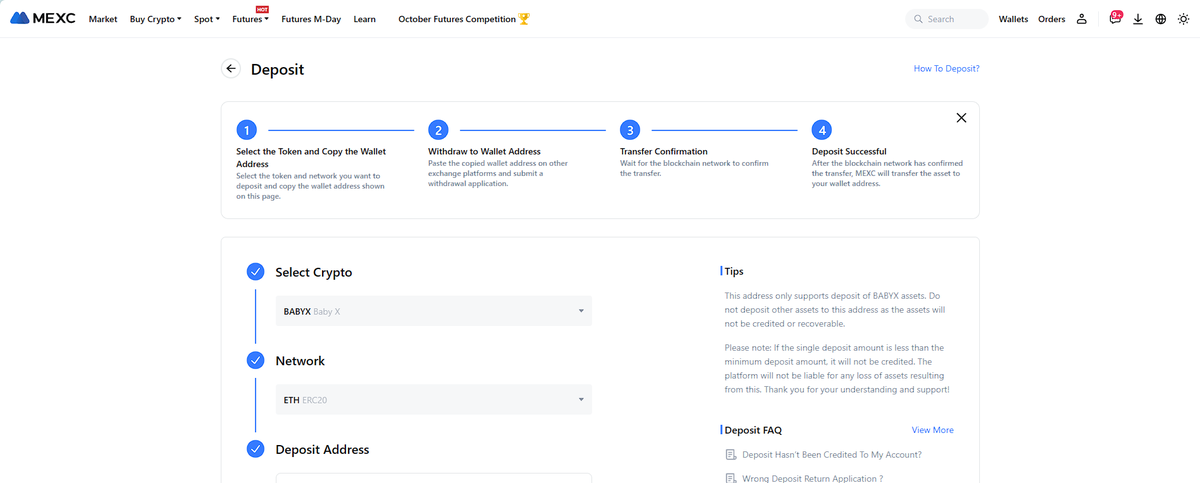The width and height of the screenshot is (1200, 483).
Task: Click the trophy icon next to competition
Action: [x=524, y=19]
